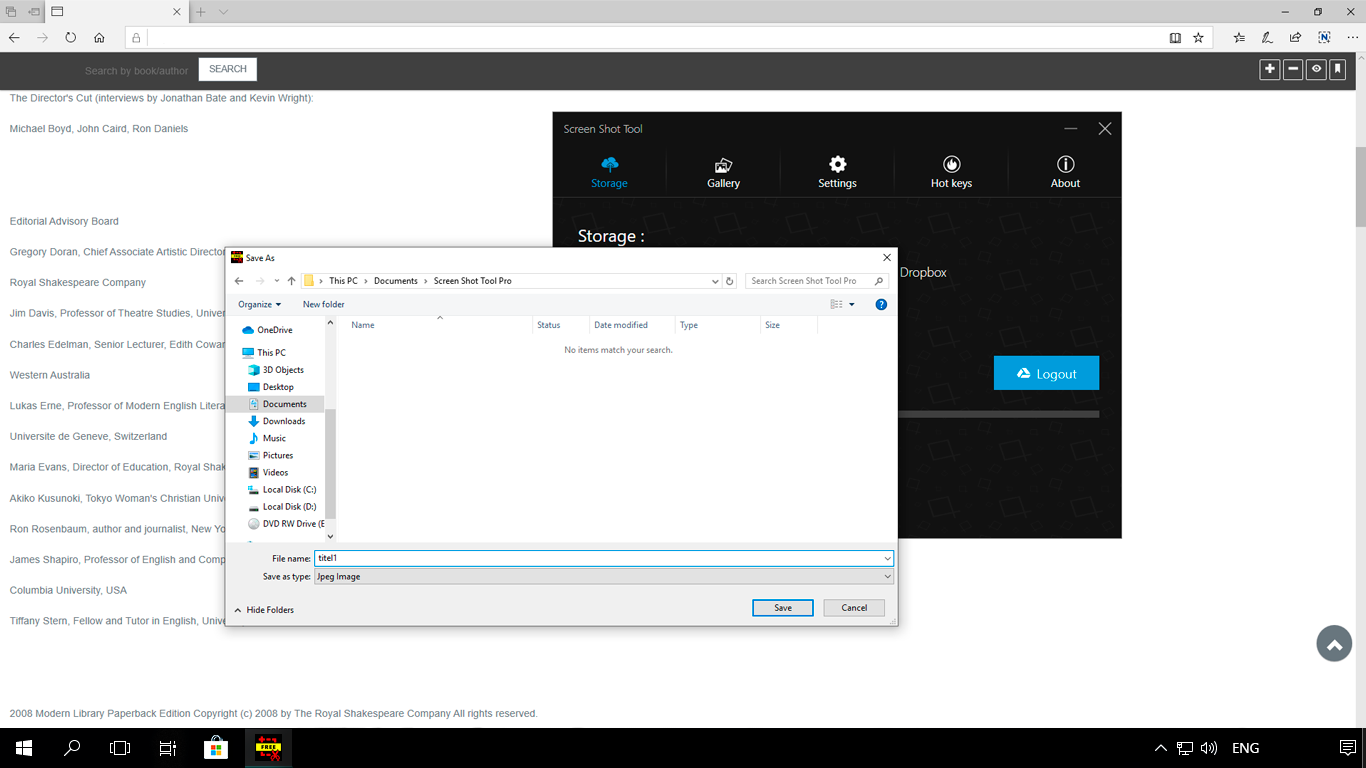Click the File name input field

[600, 558]
